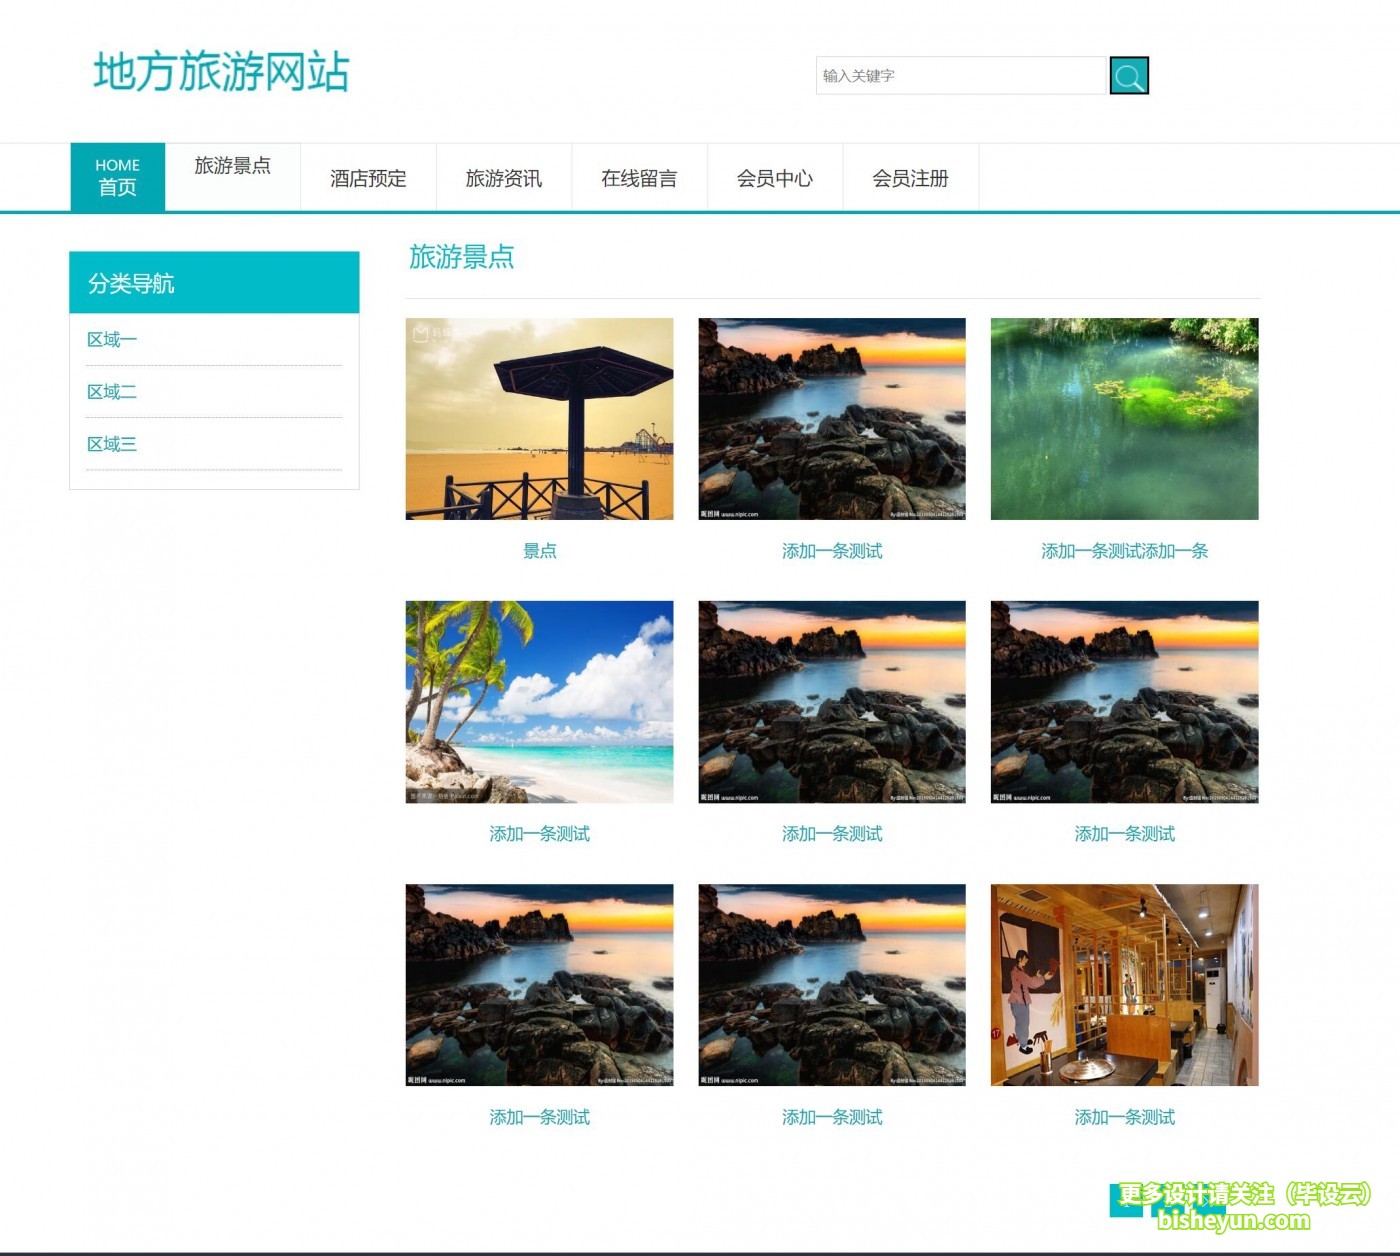Open the 旅游资讯 menu item
The width and height of the screenshot is (1400, 1256).
point(504,179)
